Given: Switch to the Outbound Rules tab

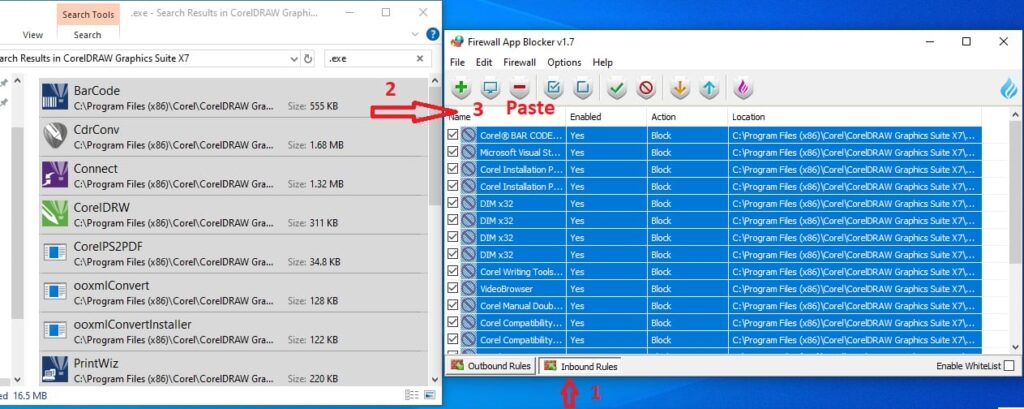Looking at the screenshot, I should tap(490, 366).
